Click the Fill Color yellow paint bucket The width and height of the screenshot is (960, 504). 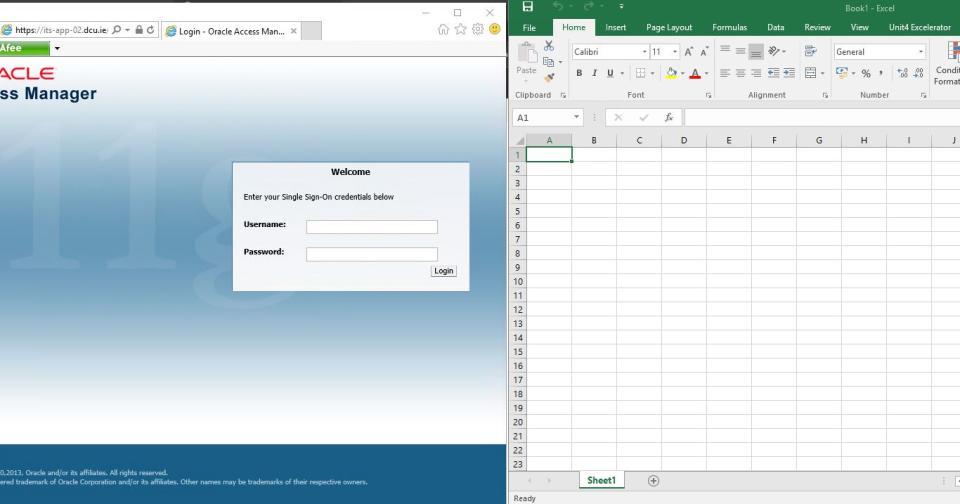(672, 73)
